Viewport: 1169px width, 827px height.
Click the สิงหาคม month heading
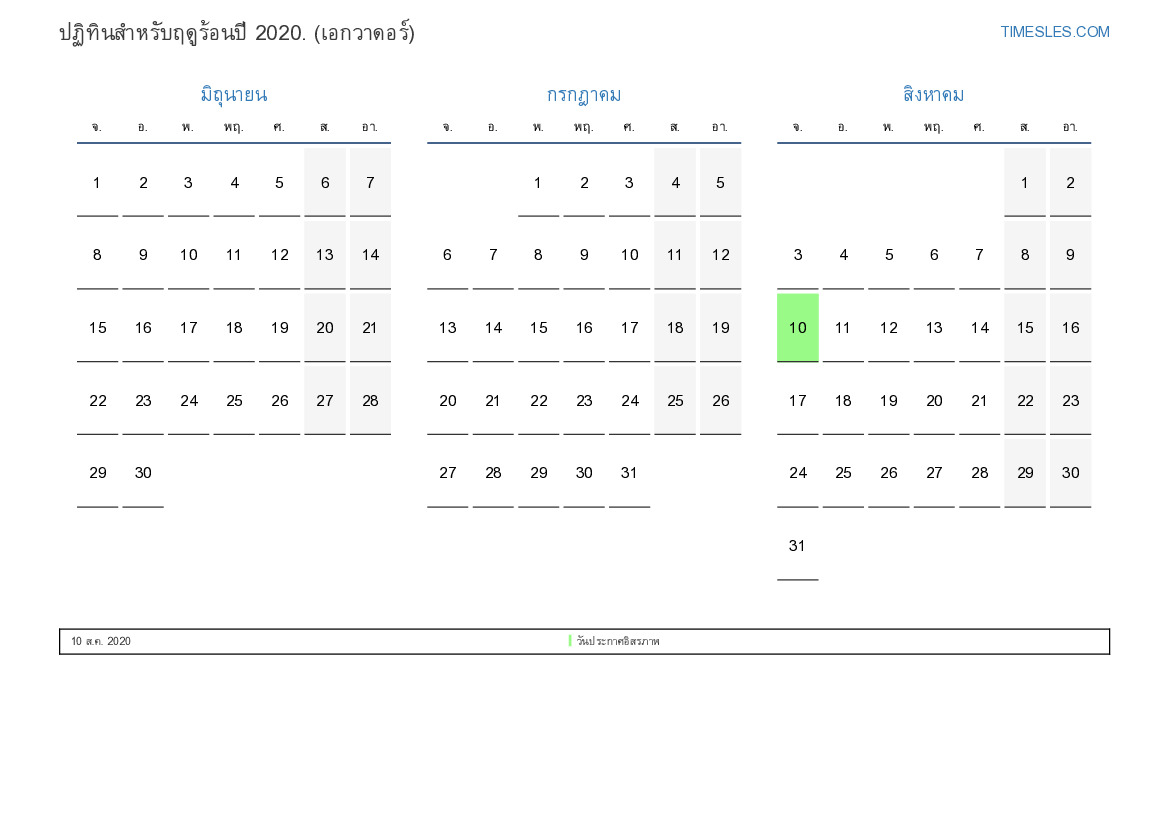click(x=933, y=95)
